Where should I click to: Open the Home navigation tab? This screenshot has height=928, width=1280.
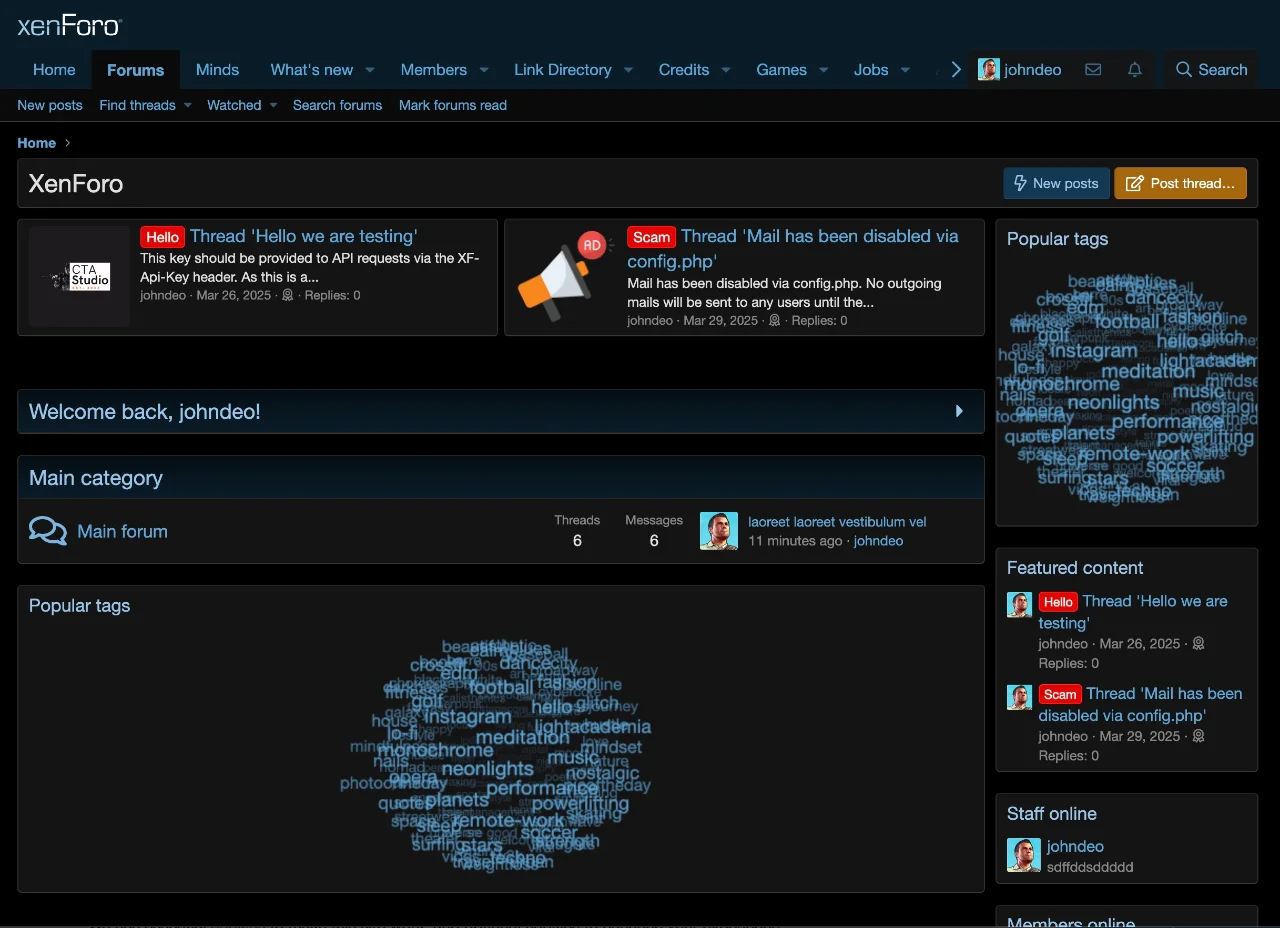54,70
